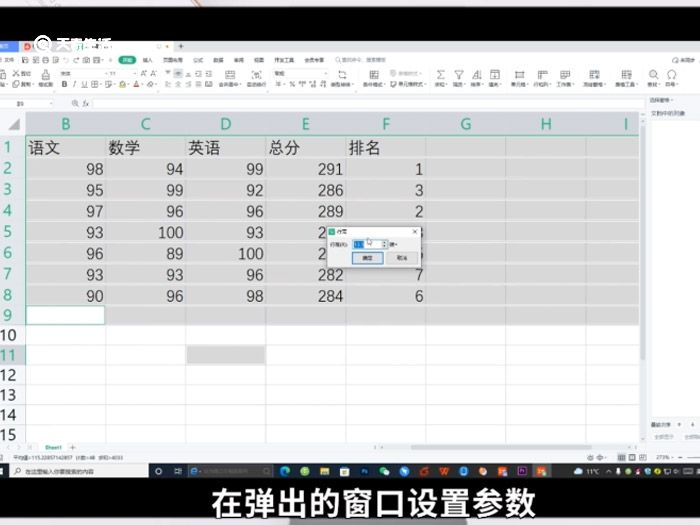The height and width of the screenshot is (525, 700).
Task: Click the Format Painter icon
Action: click(46, 75)
